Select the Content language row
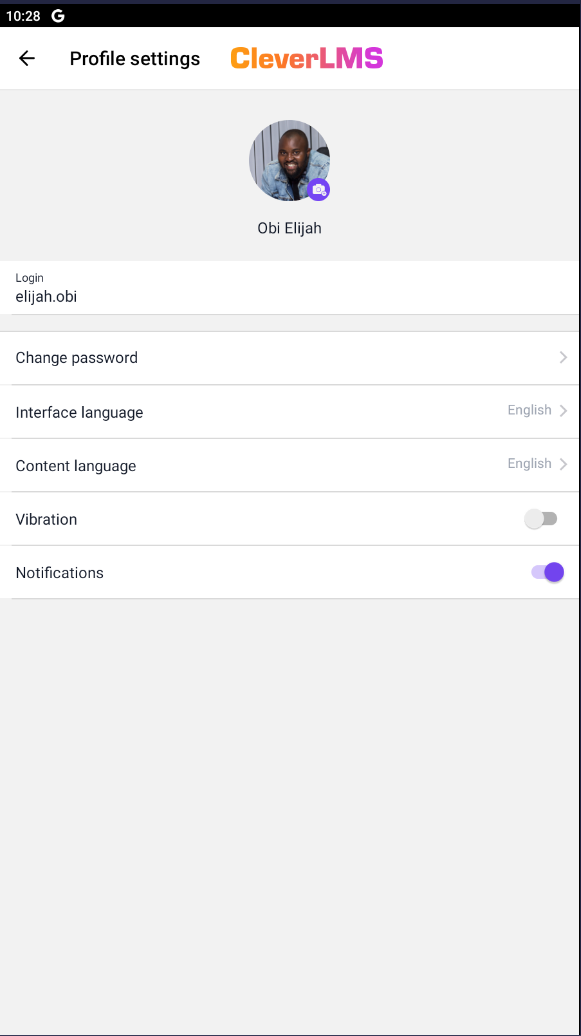 click(x=290, y=465)
